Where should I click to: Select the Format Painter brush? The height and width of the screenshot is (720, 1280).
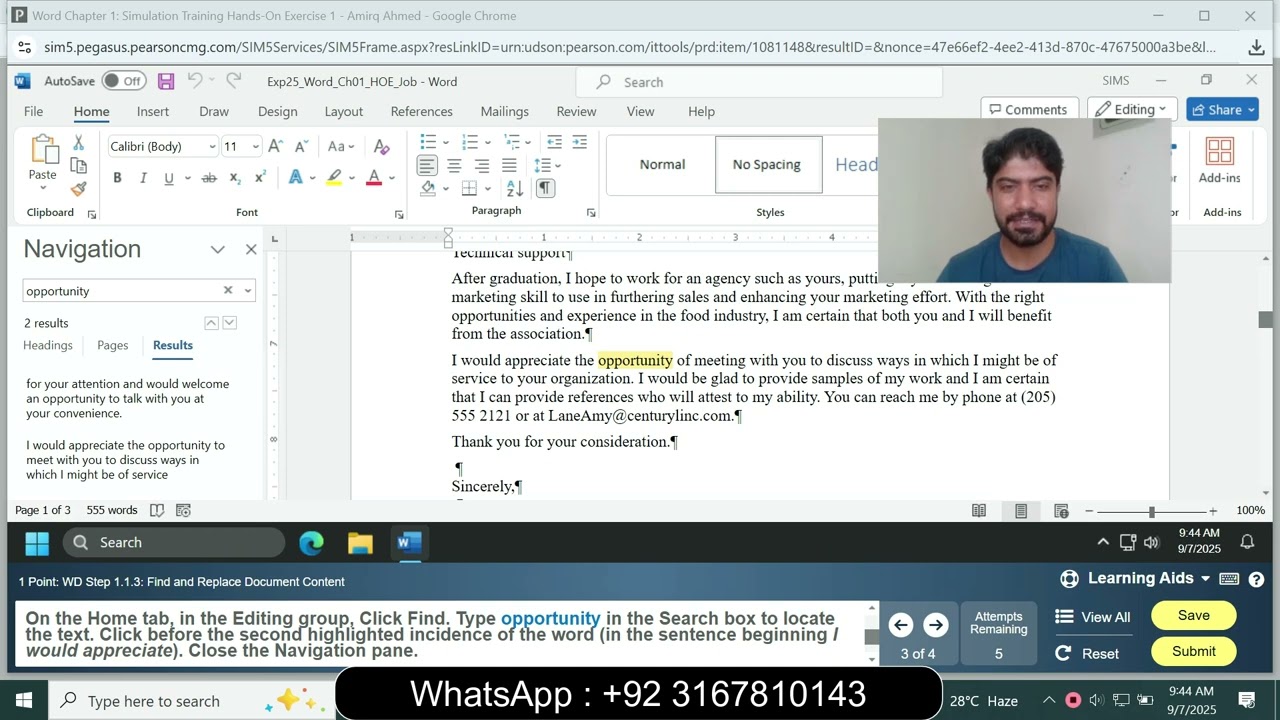[x=78, y=188]
